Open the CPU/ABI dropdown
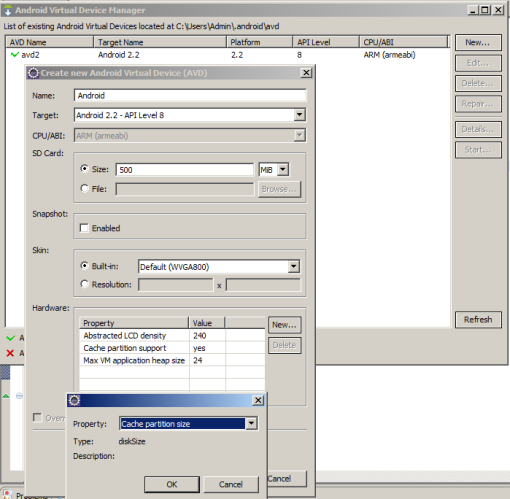510x499 pixels. 299,135
